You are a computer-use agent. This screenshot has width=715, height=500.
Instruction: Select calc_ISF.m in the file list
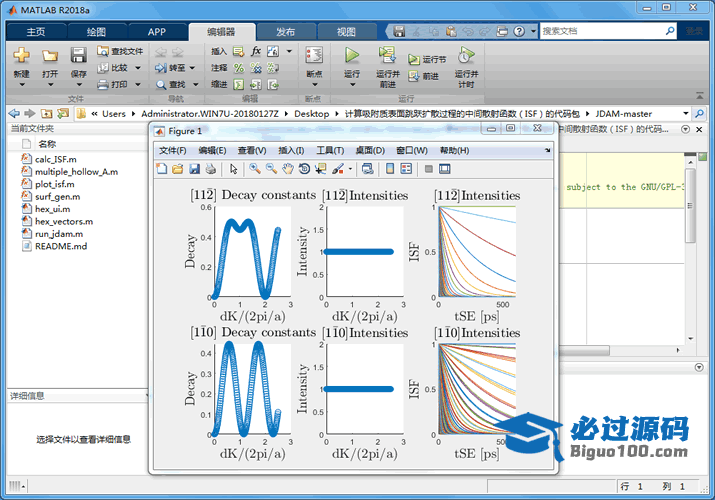coord(56,159)
